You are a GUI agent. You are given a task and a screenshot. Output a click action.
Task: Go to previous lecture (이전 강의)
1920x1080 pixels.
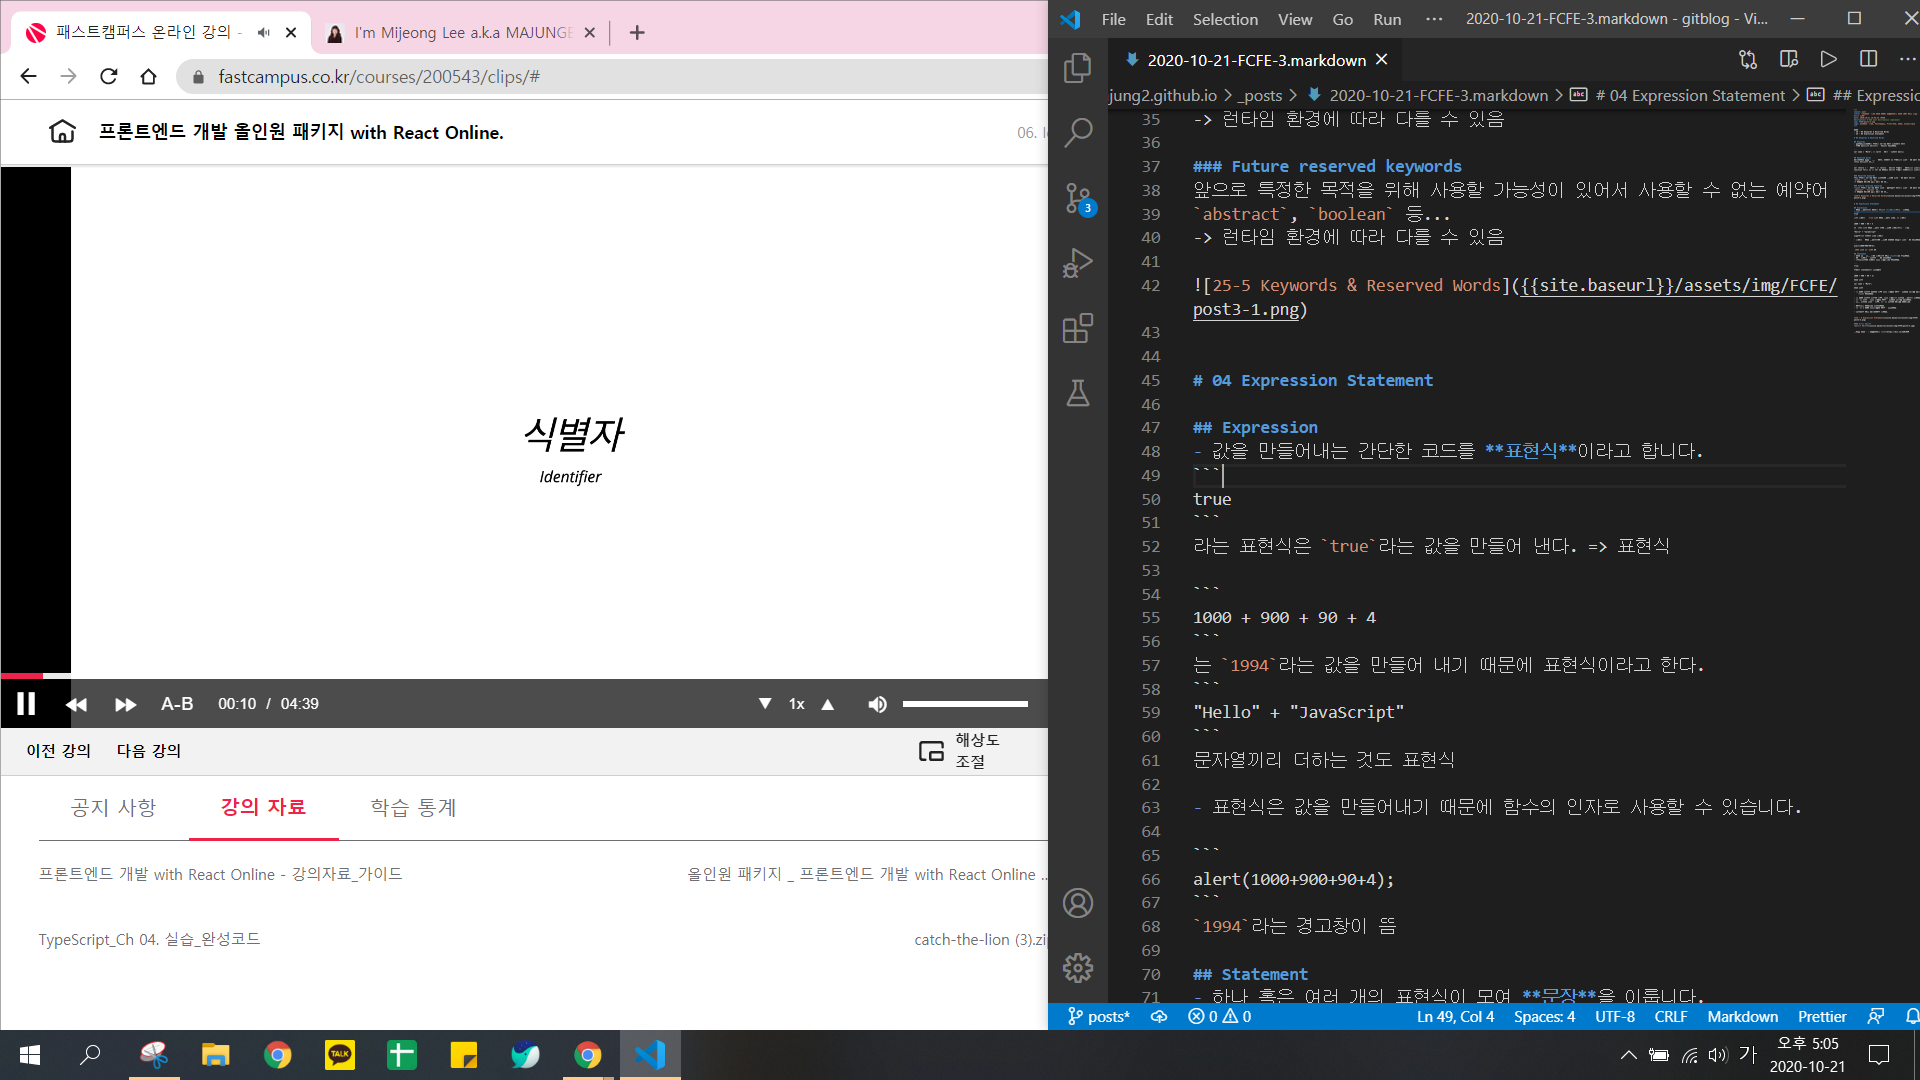coord(59,751)
